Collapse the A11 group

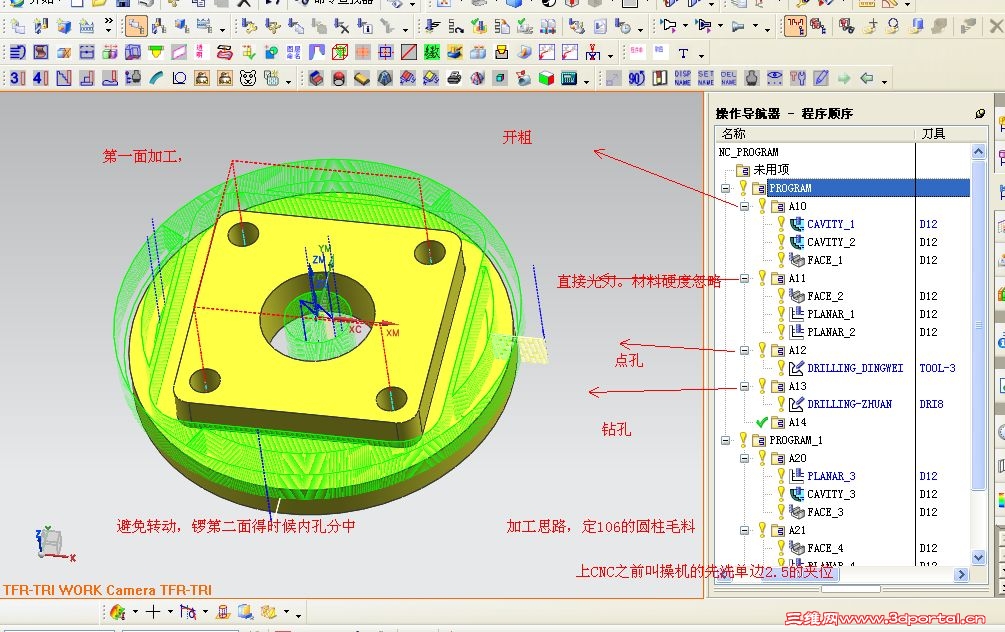[x=745, y=278]
